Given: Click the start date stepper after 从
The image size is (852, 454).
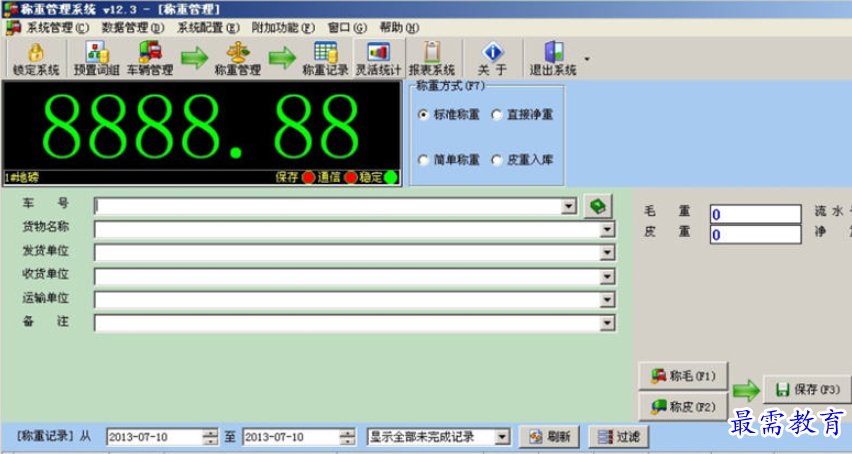Looking at the screenshot, I should point(210,437).
